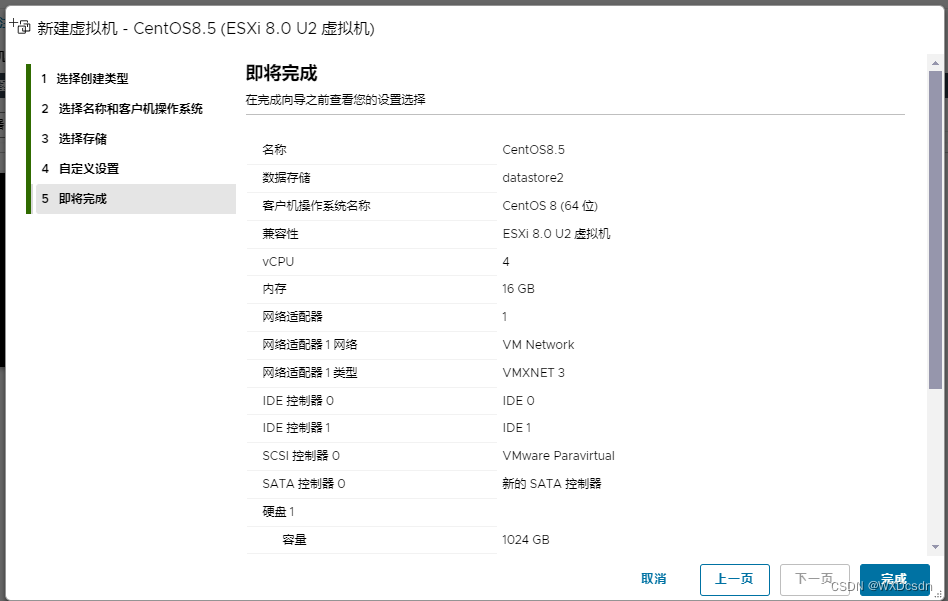Click the IDE 0 value
The height and width of the screenshot is (601, 948).
pyautogui.click(x=518, y=401)
